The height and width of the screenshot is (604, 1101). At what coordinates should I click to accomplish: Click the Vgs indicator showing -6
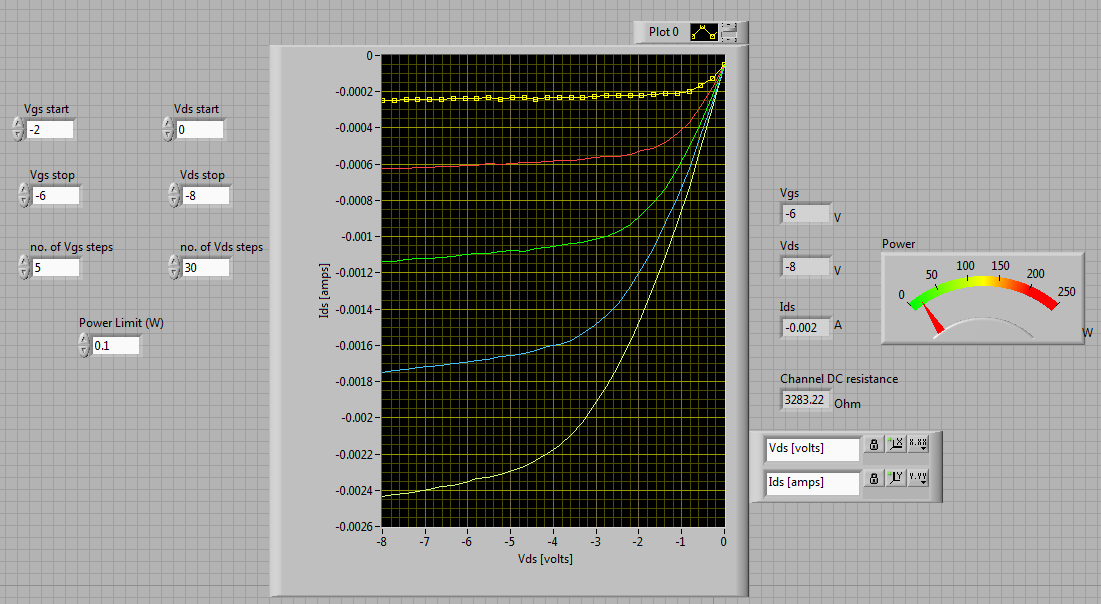[x=806, y=214]
